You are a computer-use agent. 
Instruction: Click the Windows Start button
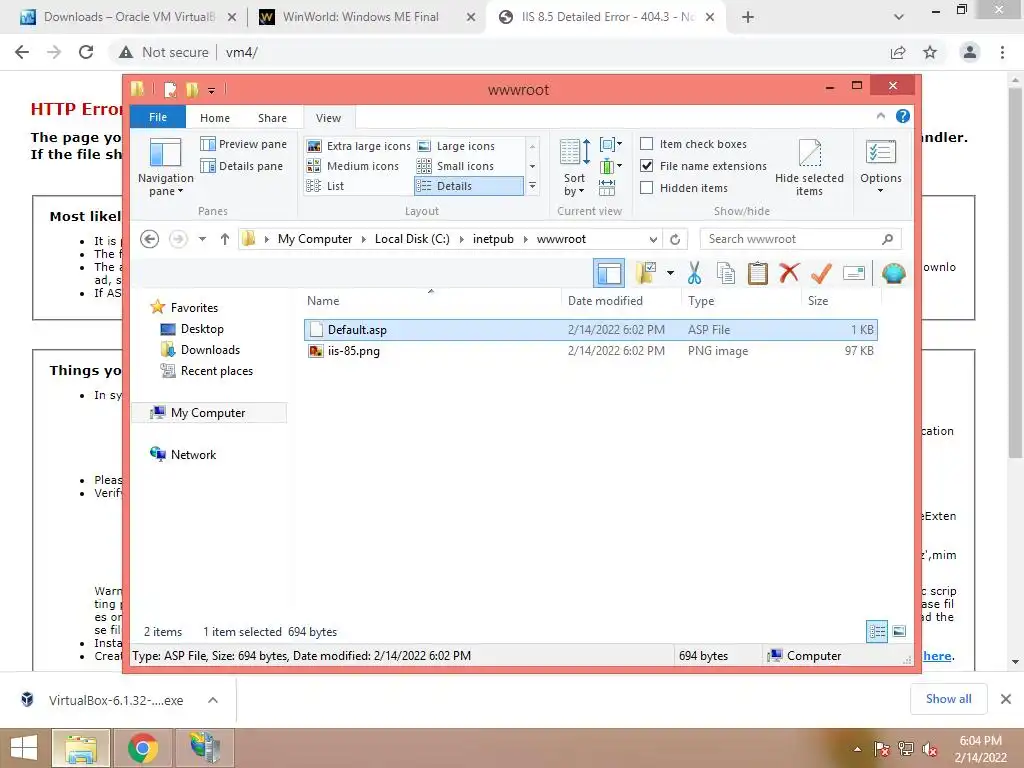pos(24,748)
